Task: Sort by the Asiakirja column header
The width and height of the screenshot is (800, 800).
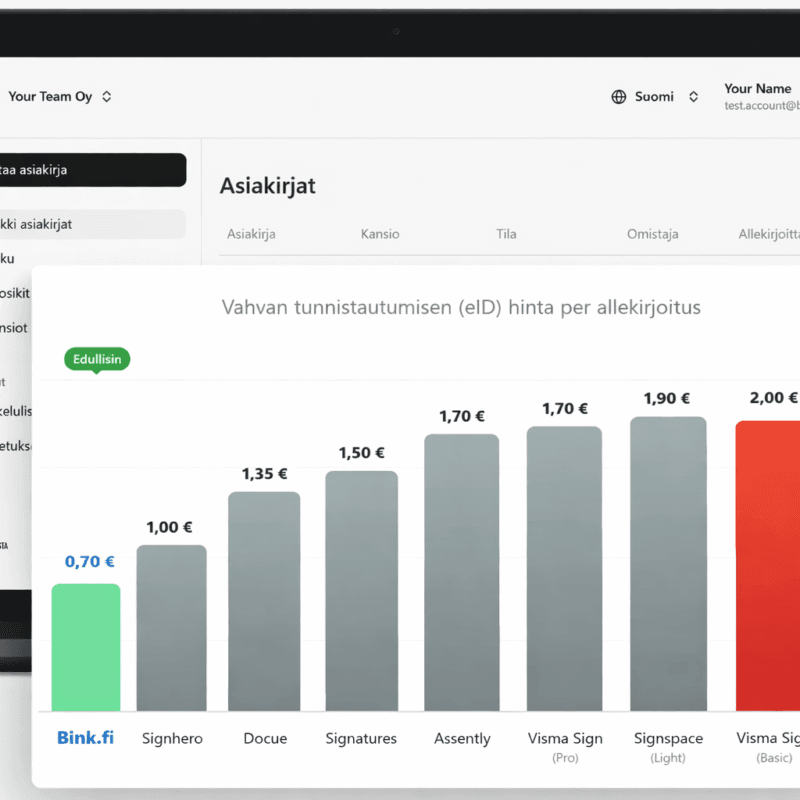Action: coord(251,234)
